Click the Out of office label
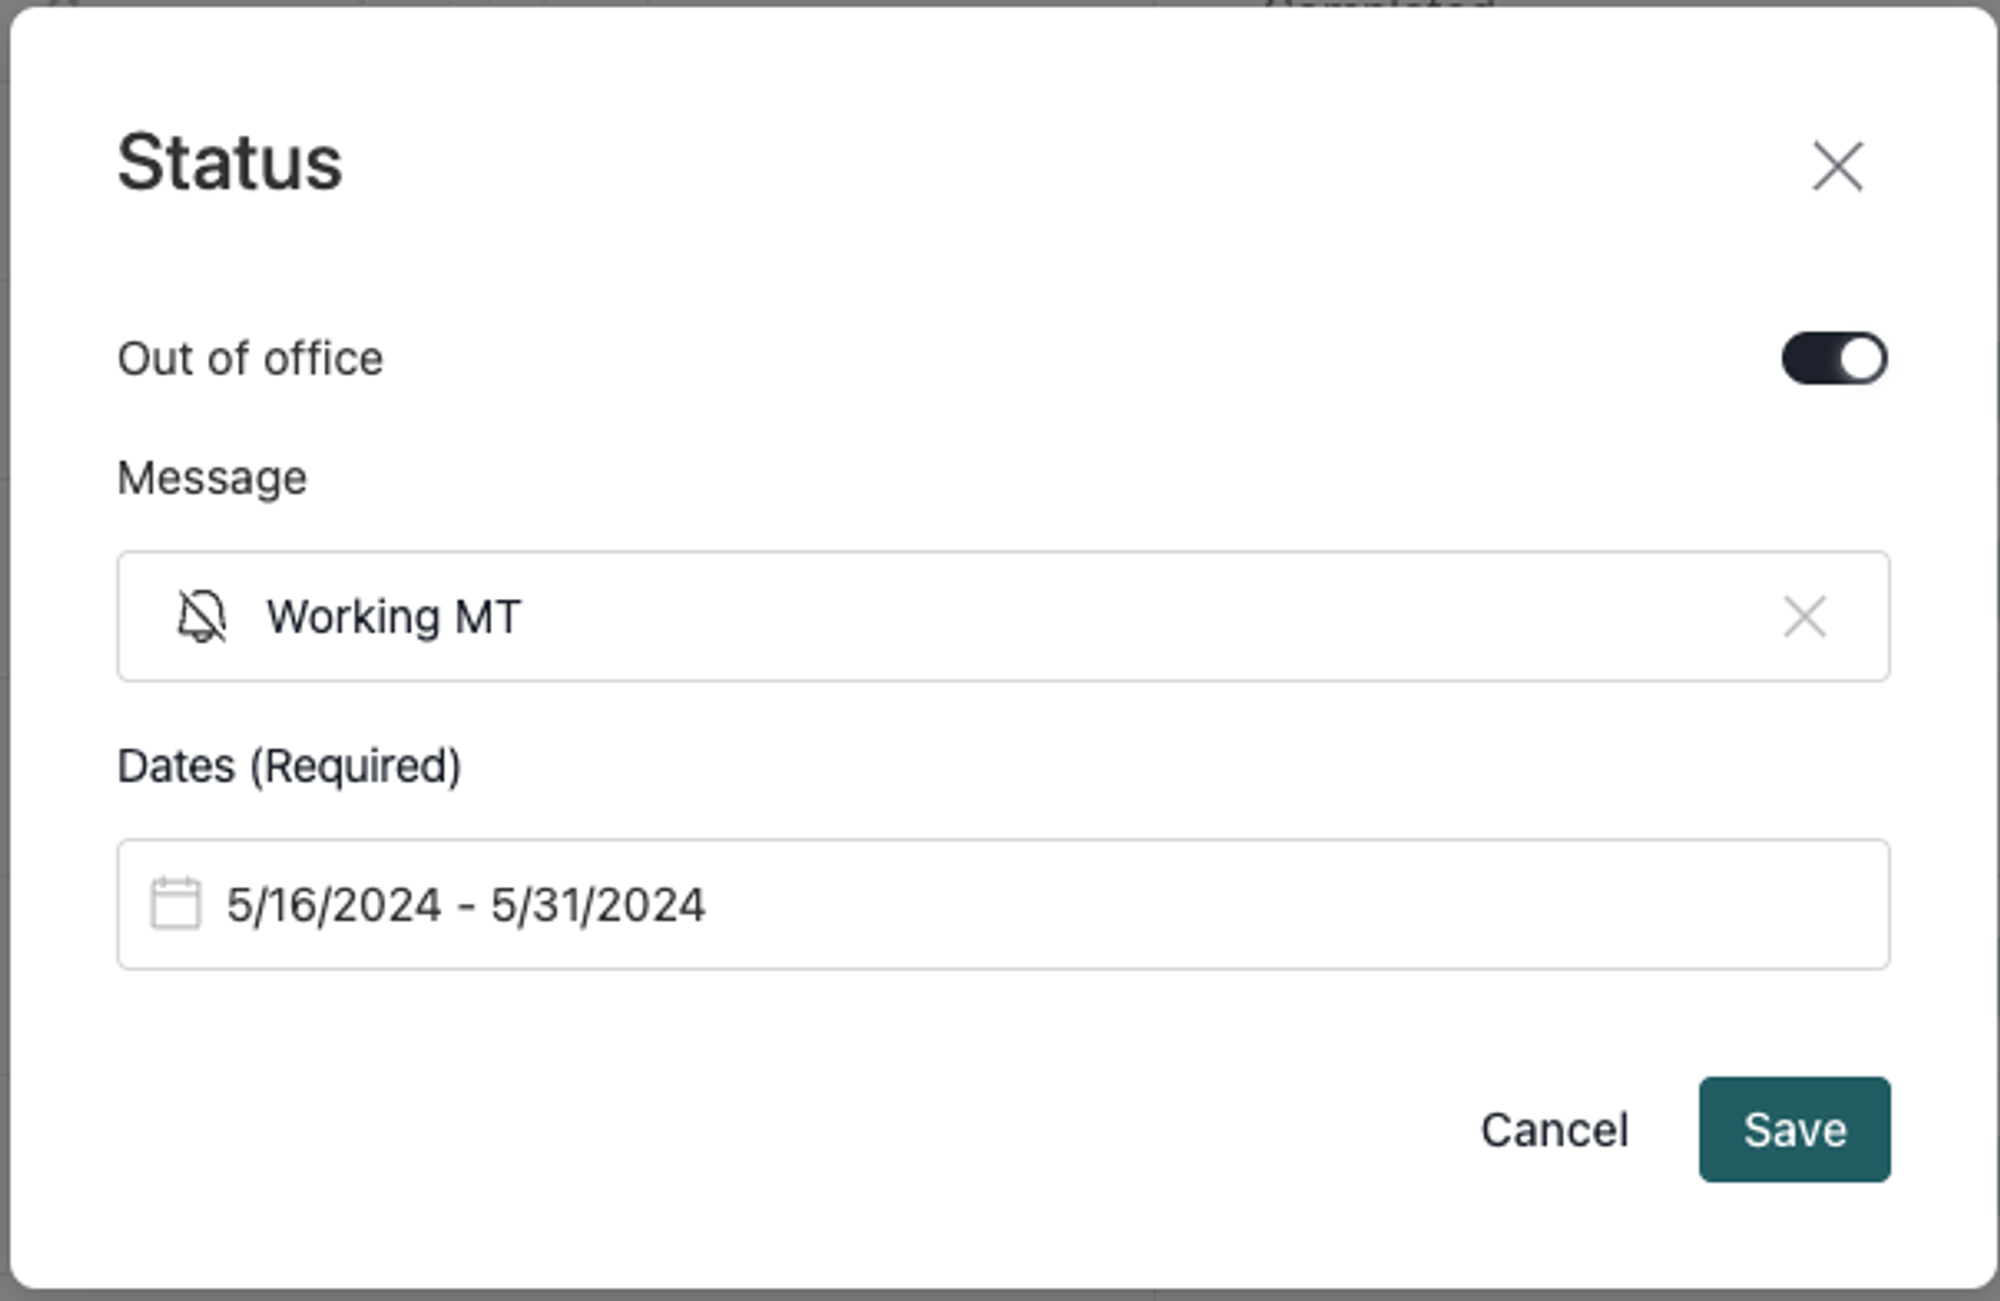The height and width of the screenshot is (1301, 2000). point(250,359)
